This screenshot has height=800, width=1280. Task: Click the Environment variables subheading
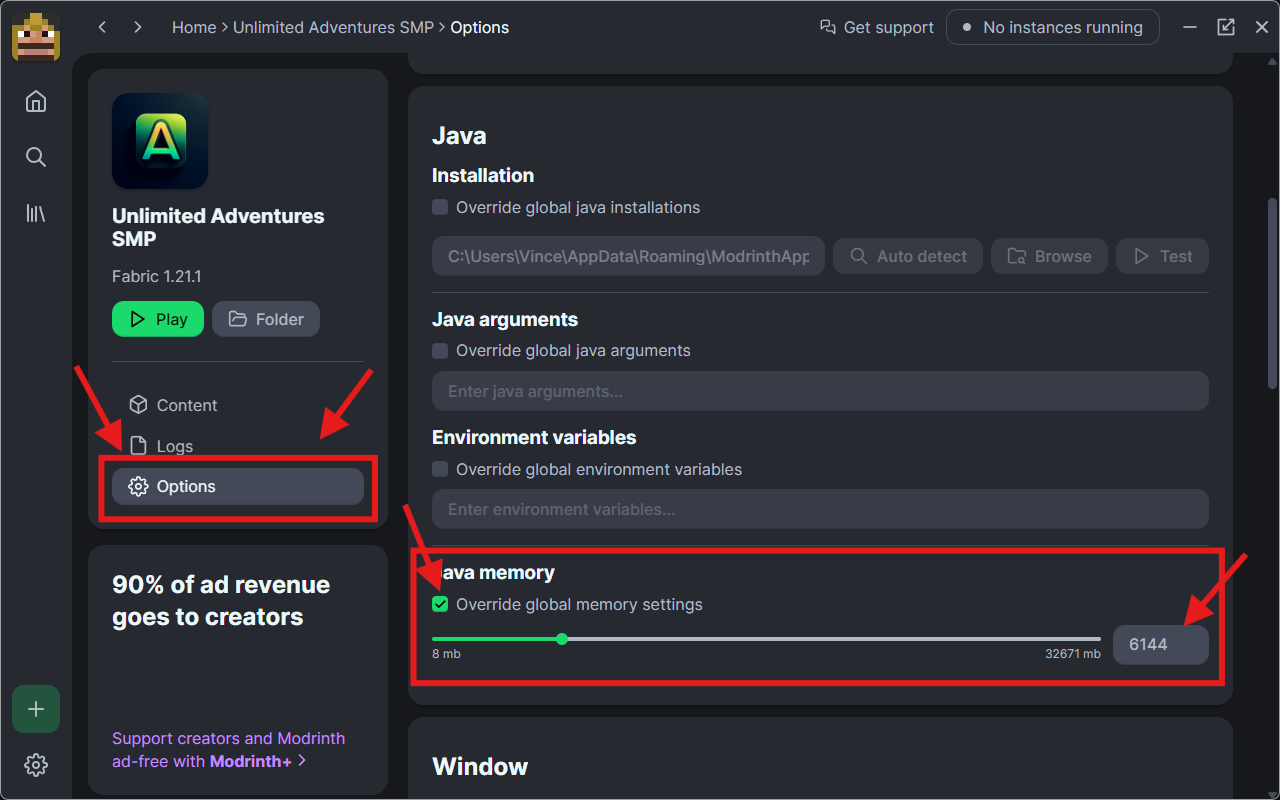point(534,437)
